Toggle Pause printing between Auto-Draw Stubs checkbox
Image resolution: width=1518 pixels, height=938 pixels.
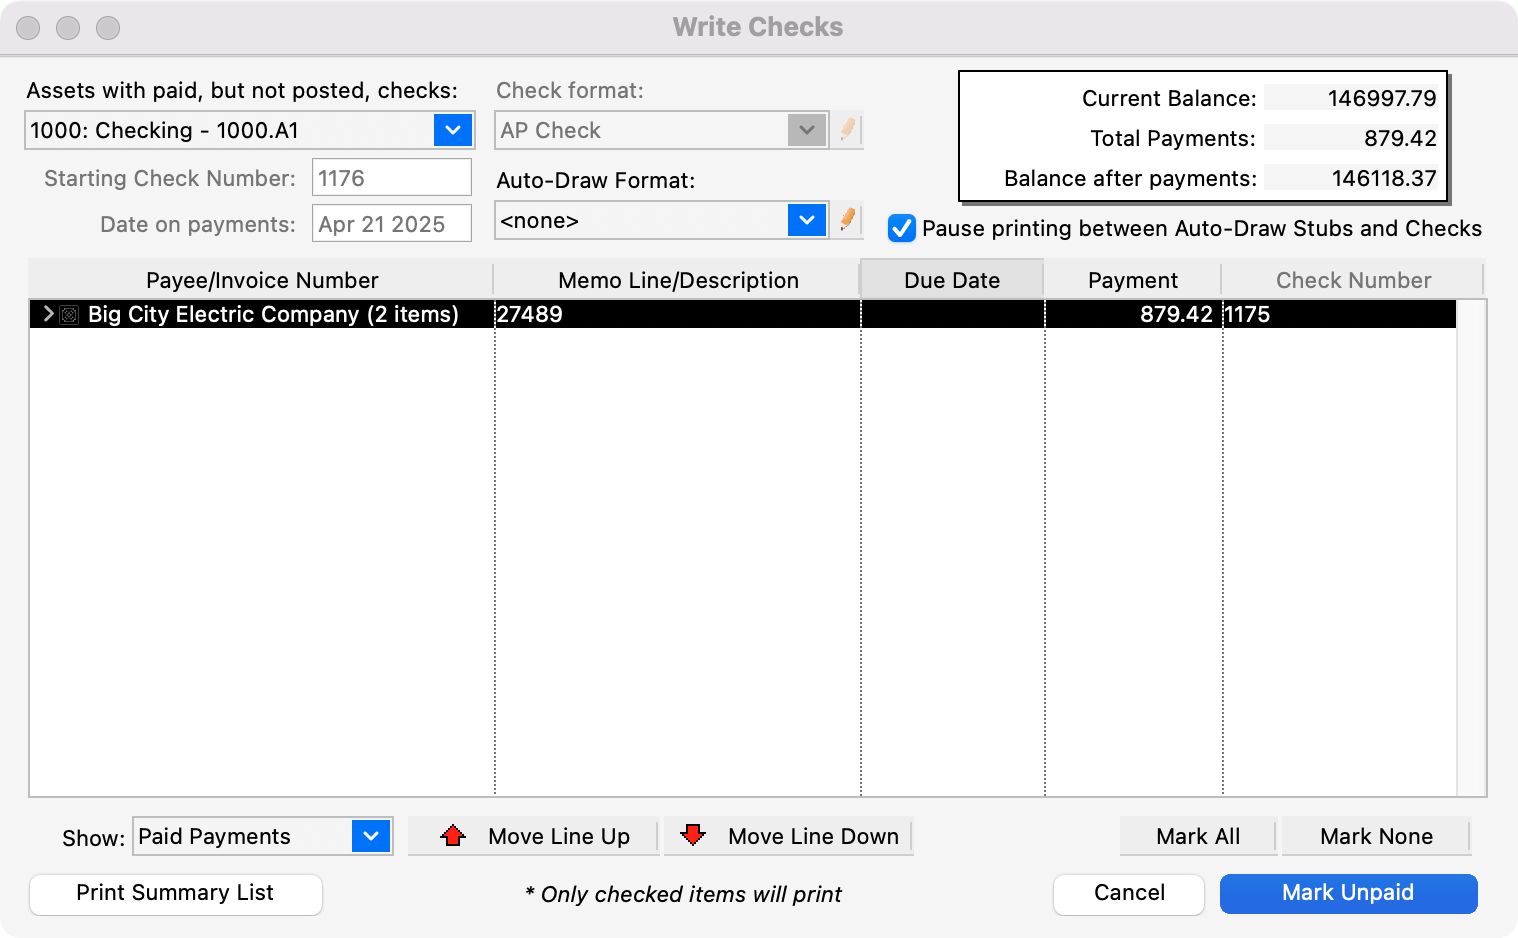[901, 229]
